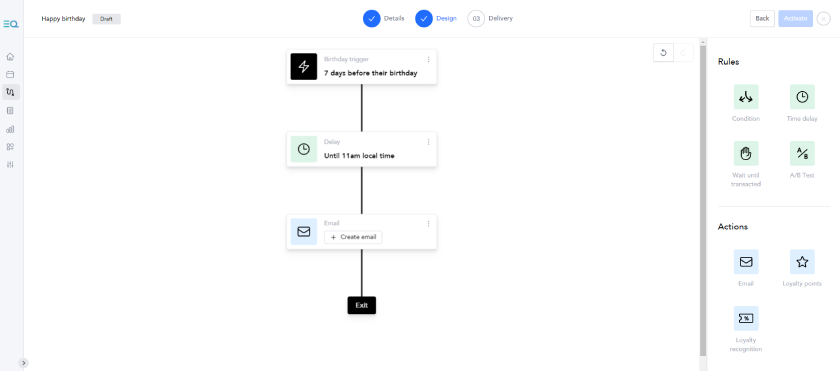This screenshot has width=840, height=371.
Task: Open the document list icon in sidebar
Action: pos(10,111)
